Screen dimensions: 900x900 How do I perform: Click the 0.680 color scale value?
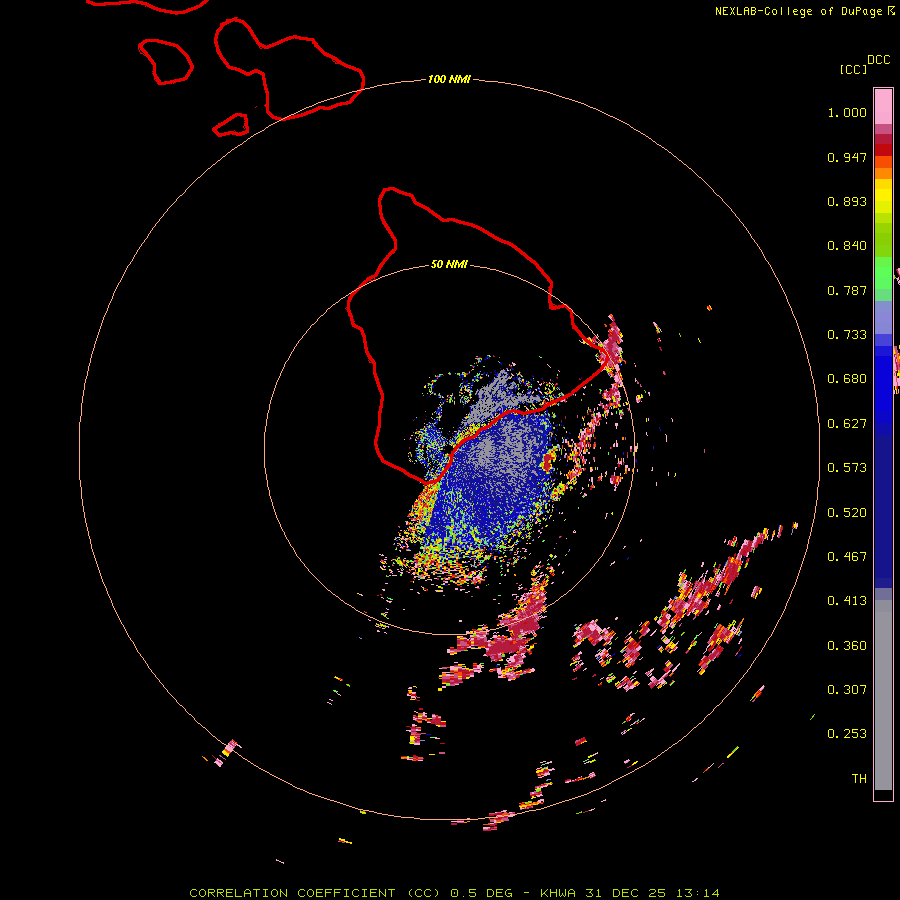[x=847, y=379]
